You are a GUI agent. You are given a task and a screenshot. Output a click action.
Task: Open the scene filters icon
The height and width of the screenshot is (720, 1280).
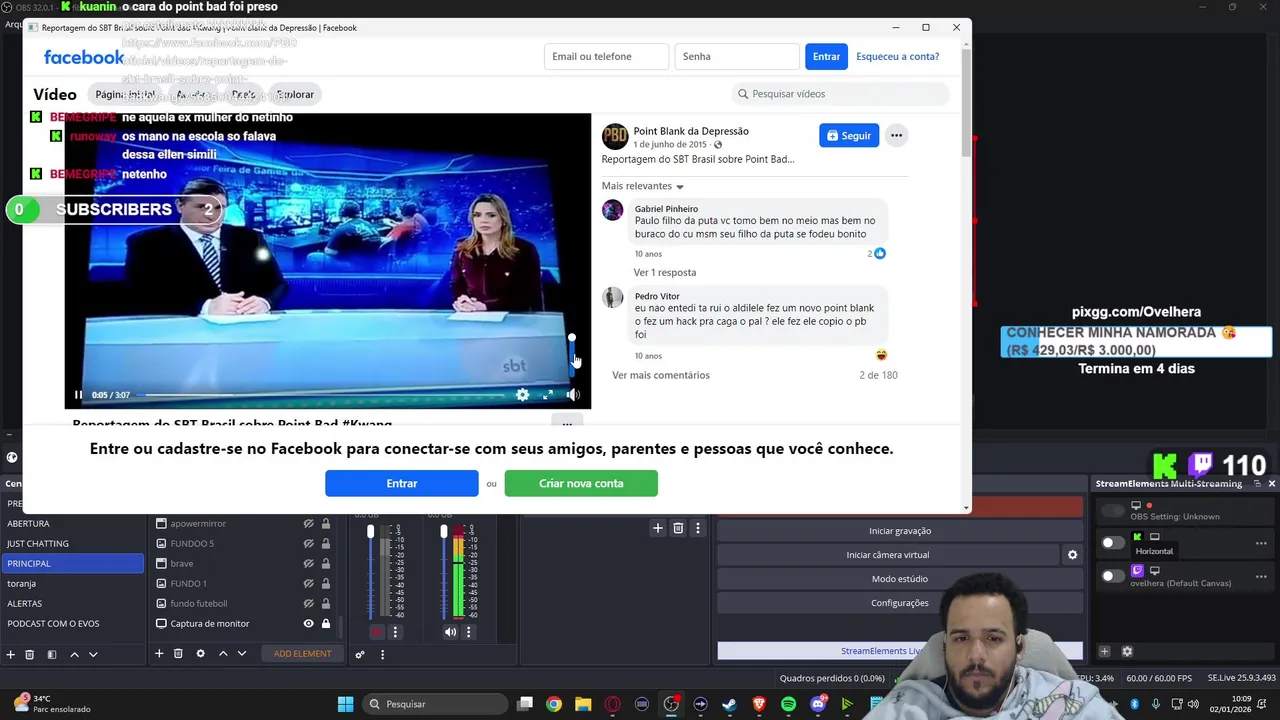51,654
